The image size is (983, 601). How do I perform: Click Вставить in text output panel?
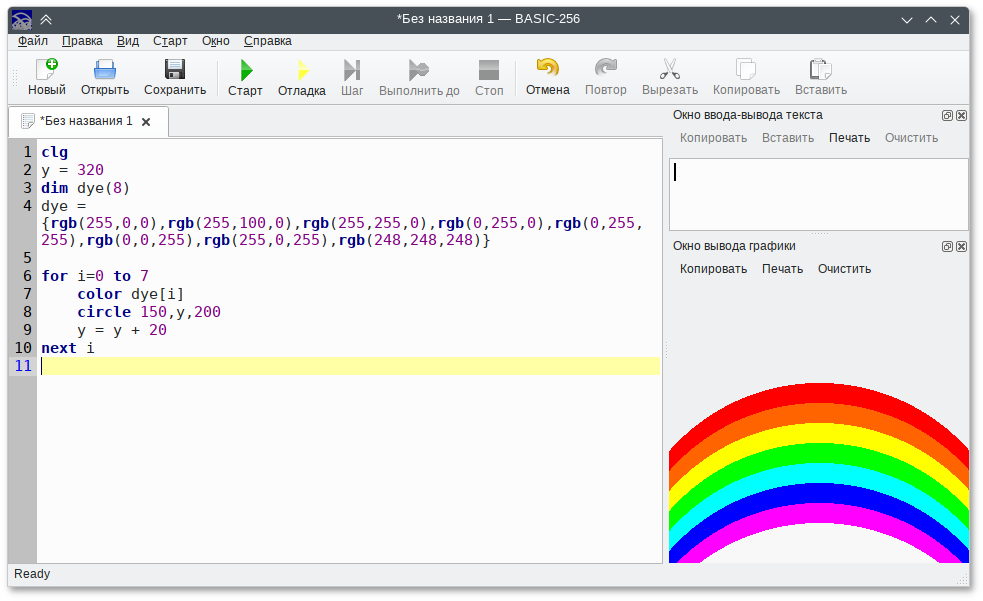pyautogui.click(x=788, y=138)
